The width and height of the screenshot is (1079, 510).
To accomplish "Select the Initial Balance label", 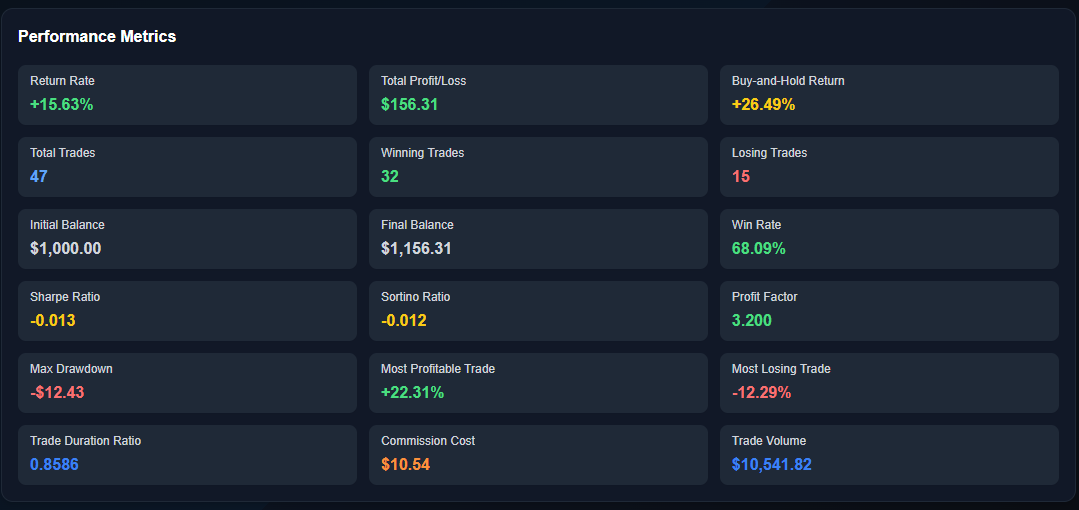I will [67, 224].
